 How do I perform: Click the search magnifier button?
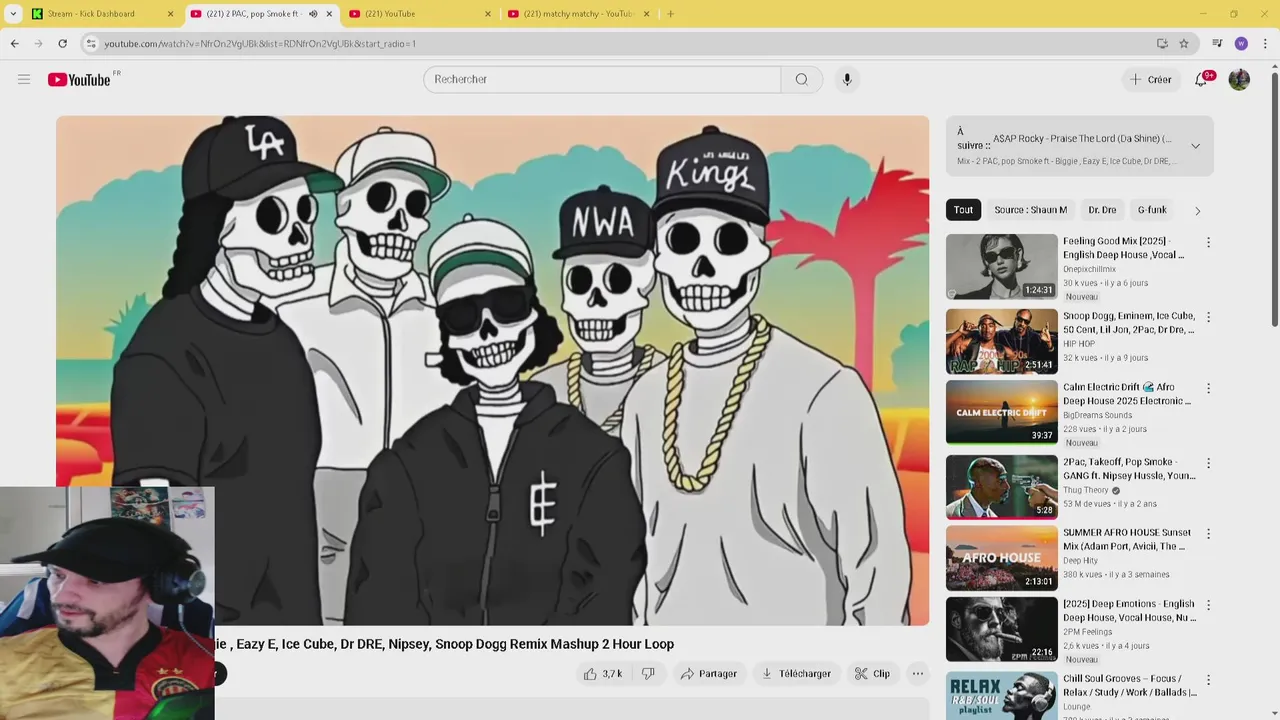pos(801,79)
